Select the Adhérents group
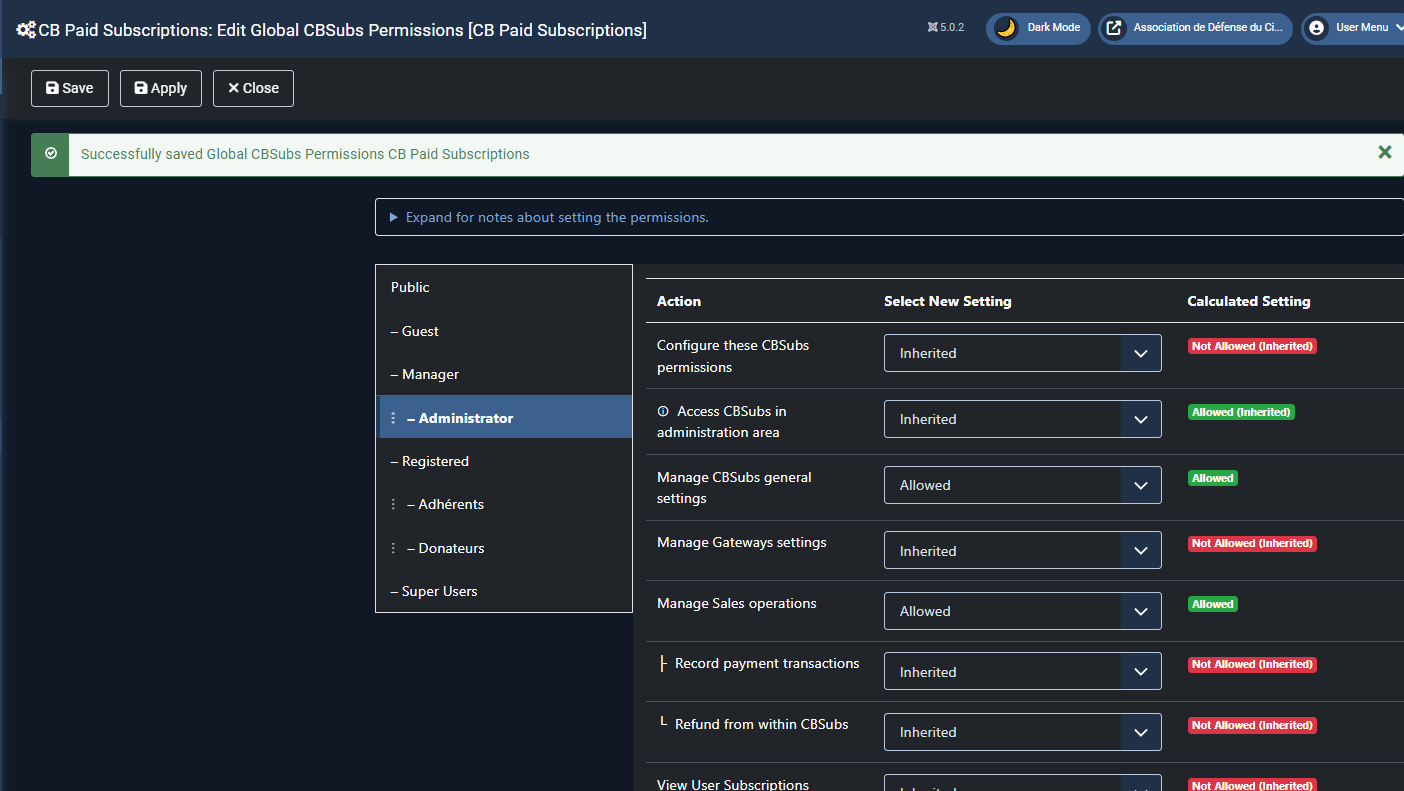Image resolution: width=1404 pixels, height=791 pixels. coord(504,504)
